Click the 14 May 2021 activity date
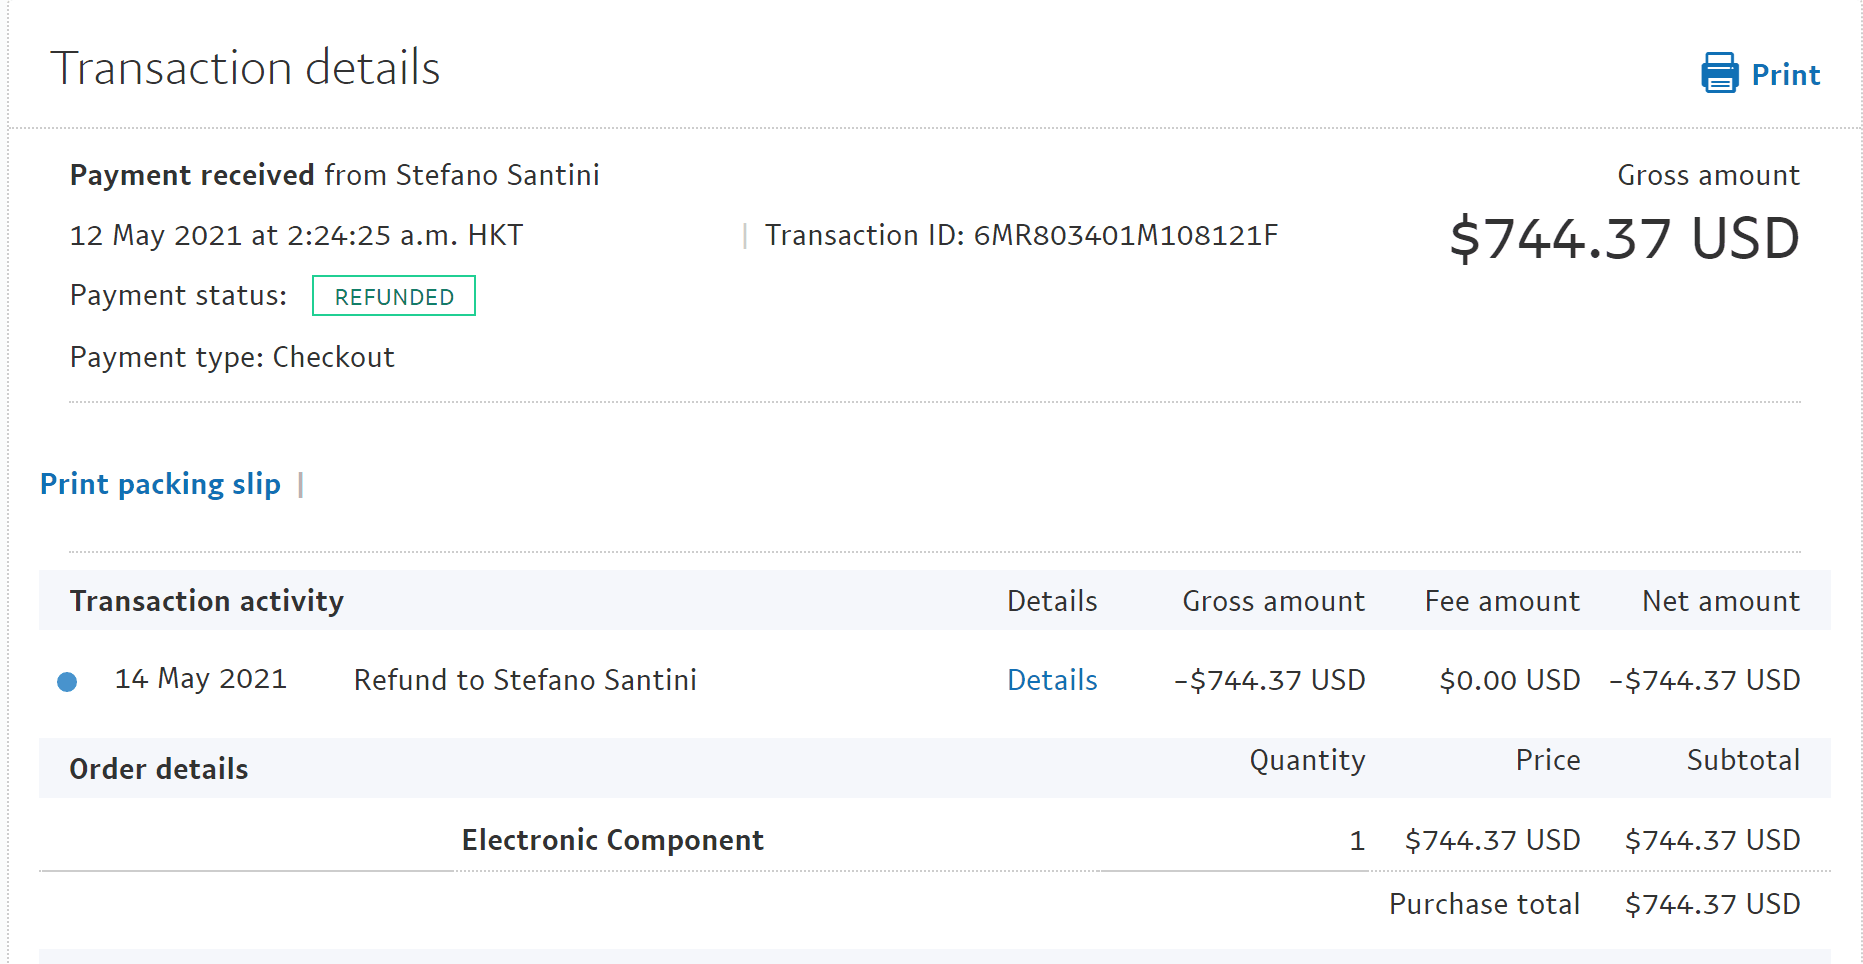 pyautogui.click(x=200, y=679)
